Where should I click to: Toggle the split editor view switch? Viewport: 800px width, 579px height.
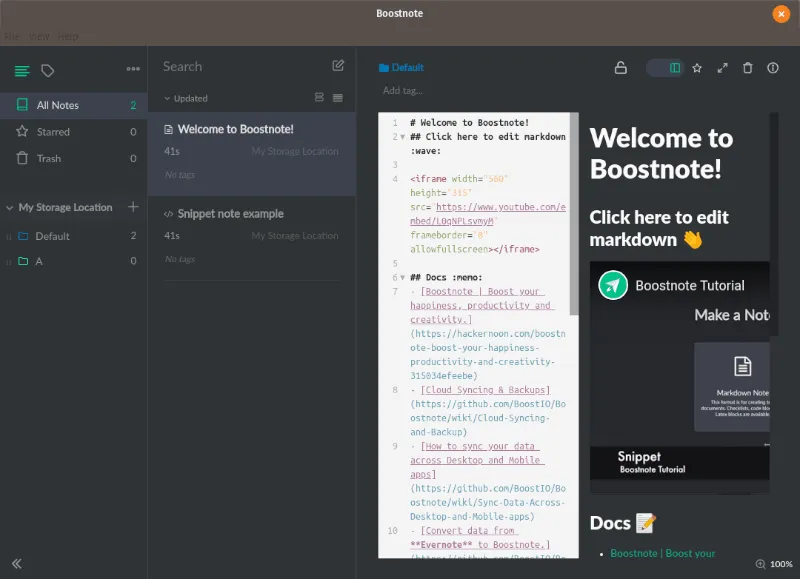(x=665, y=68)
